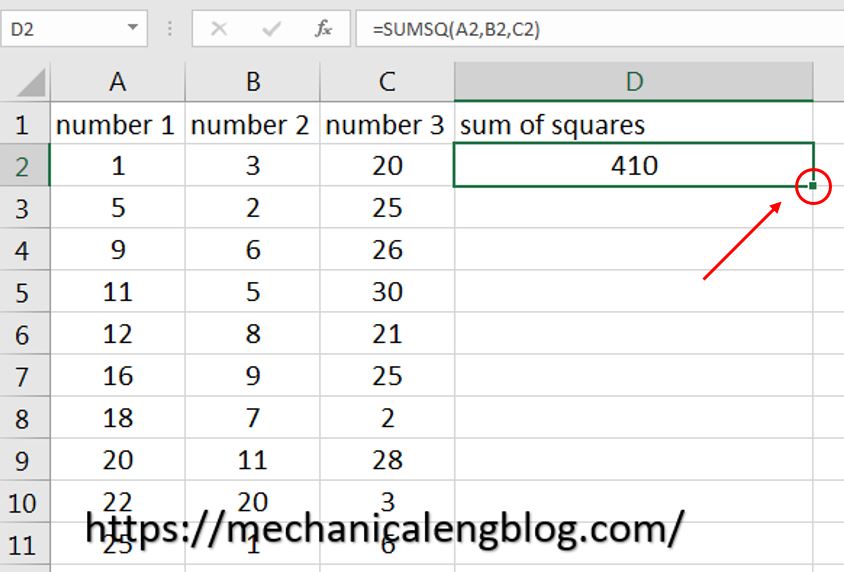Click cell D2 containing 410
This screenshot has width=844, height=572.
point(634,165)
